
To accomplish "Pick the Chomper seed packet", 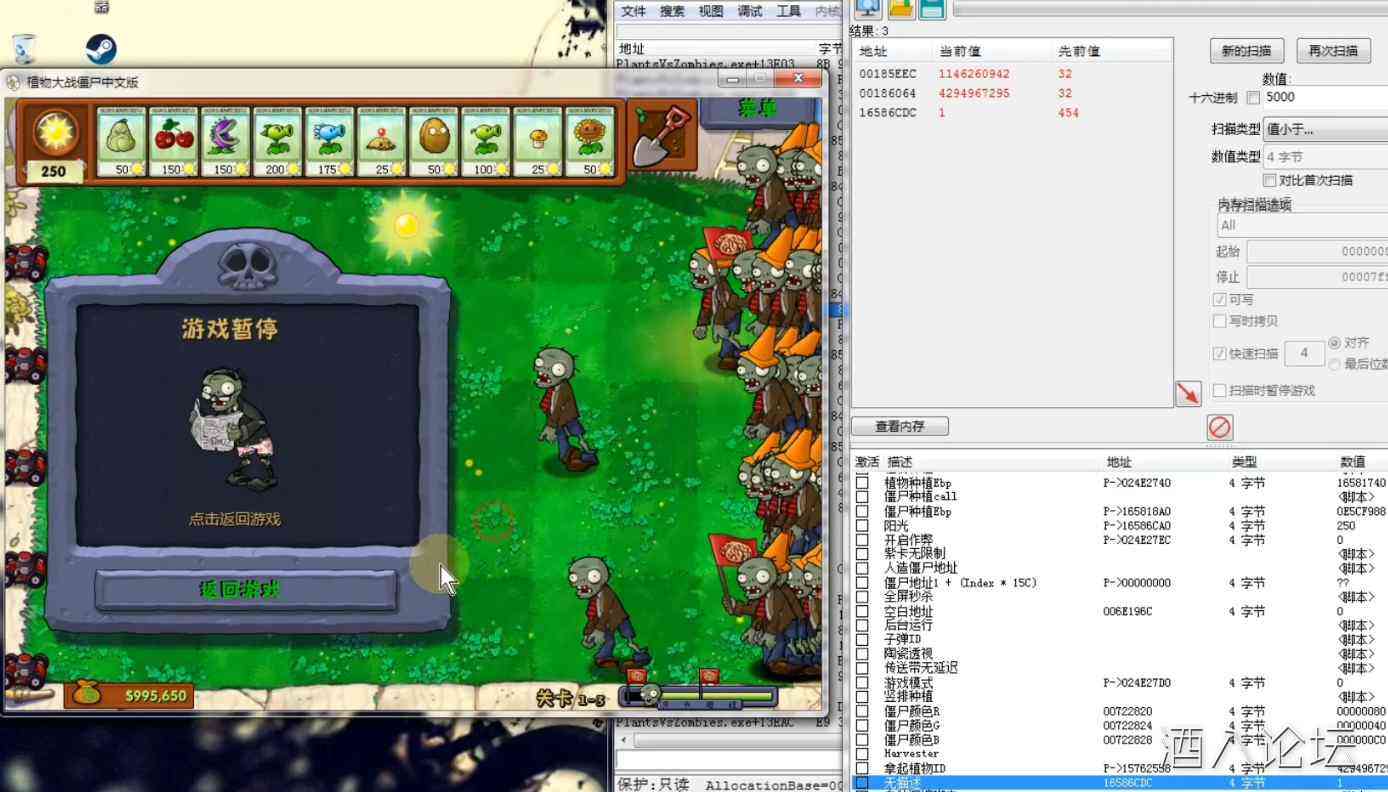I will pos(226,142).
